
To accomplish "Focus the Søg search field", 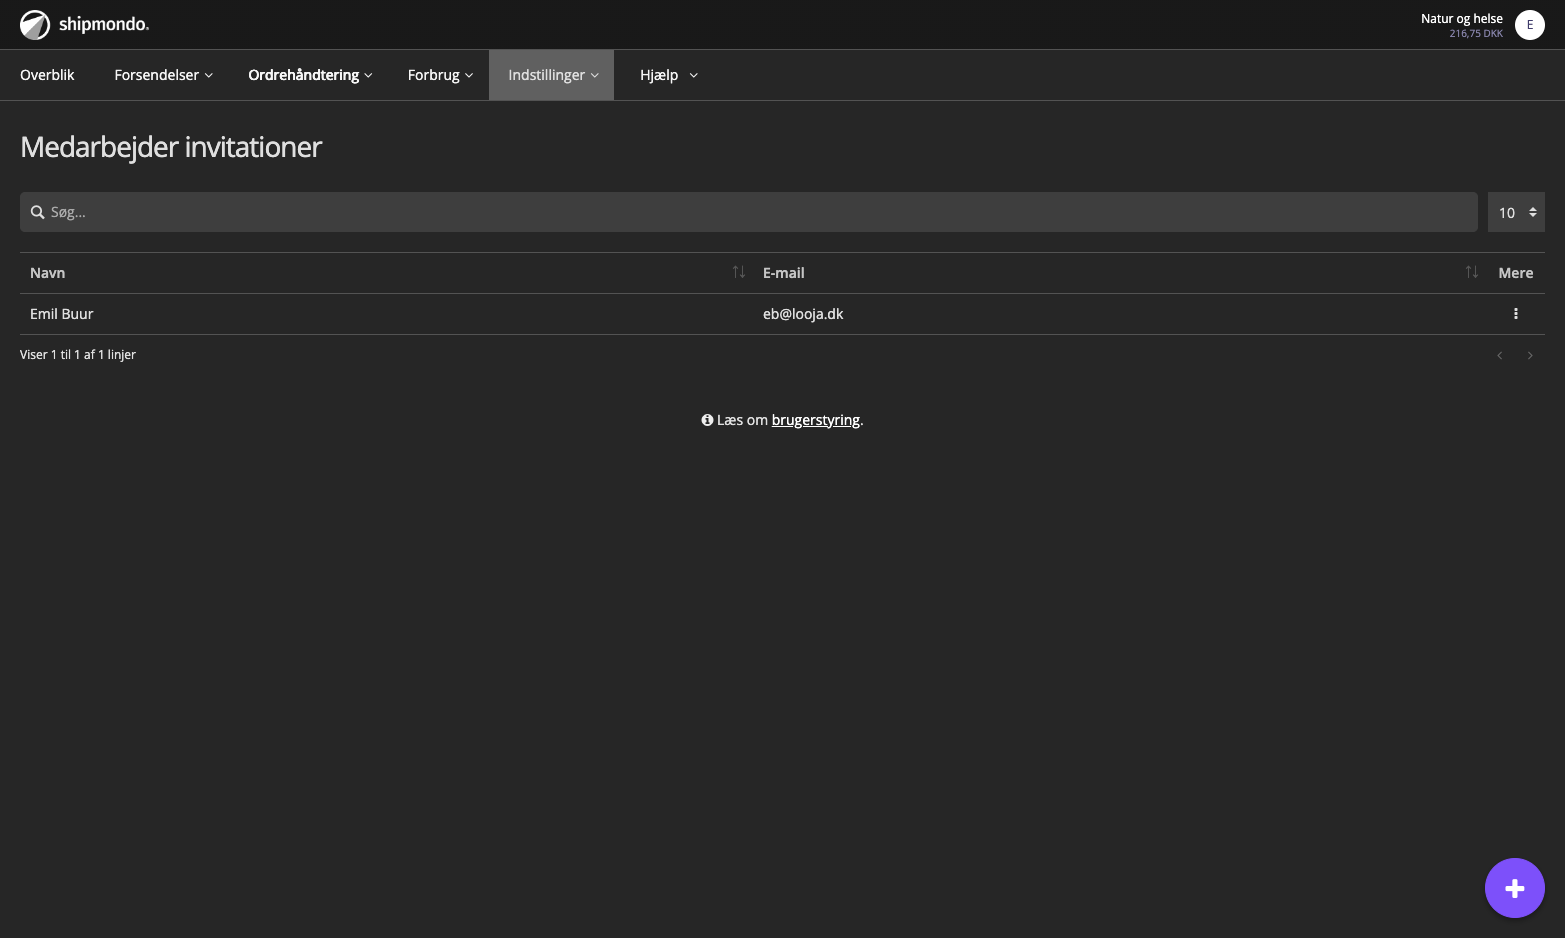I will click(x=748, y=212).
